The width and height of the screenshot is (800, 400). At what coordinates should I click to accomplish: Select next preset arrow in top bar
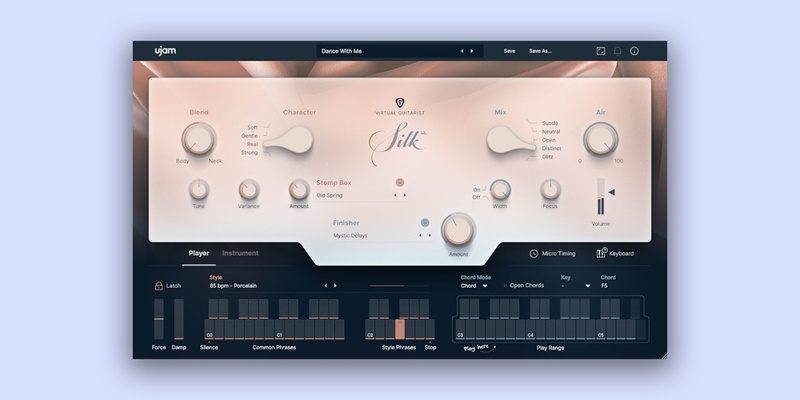pos(471,51)
